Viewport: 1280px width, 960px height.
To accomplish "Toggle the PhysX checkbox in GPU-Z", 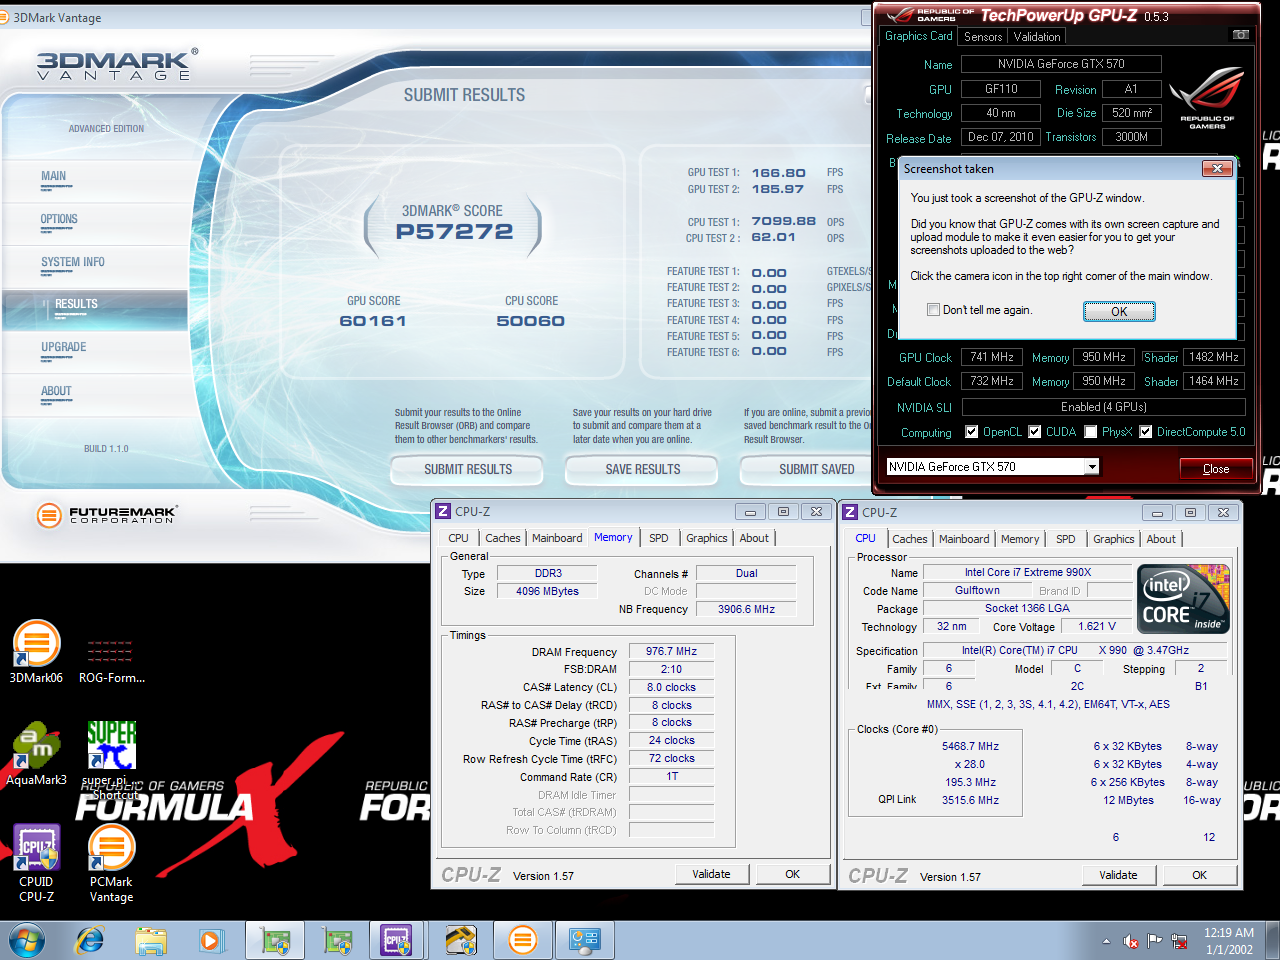I will pyautogui.click(x=1091, y=432).
